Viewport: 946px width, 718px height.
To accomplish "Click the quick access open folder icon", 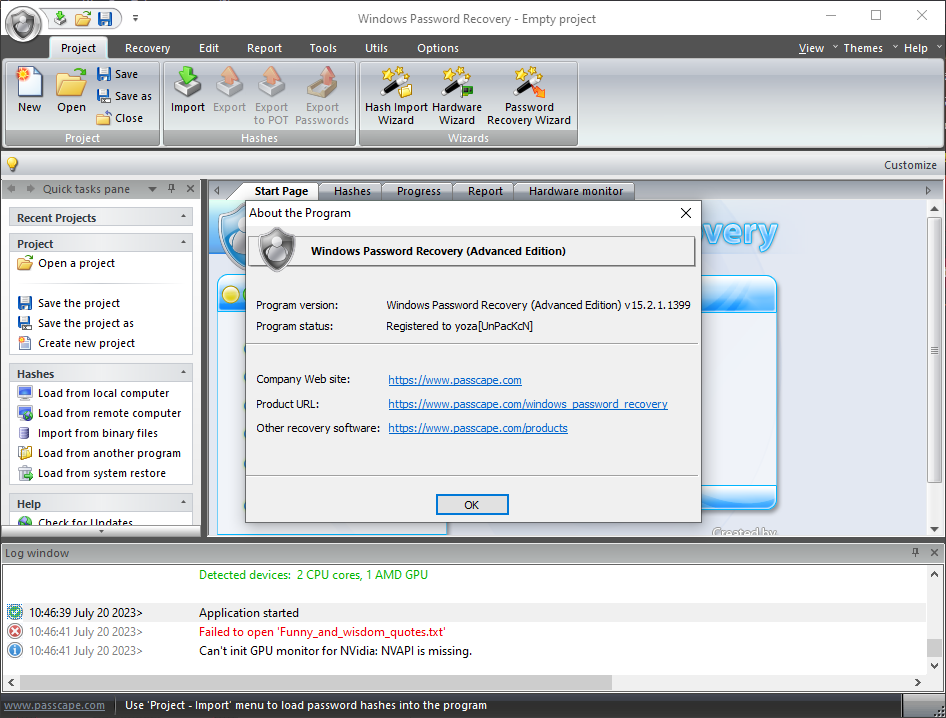I will (x=83, y=19).
